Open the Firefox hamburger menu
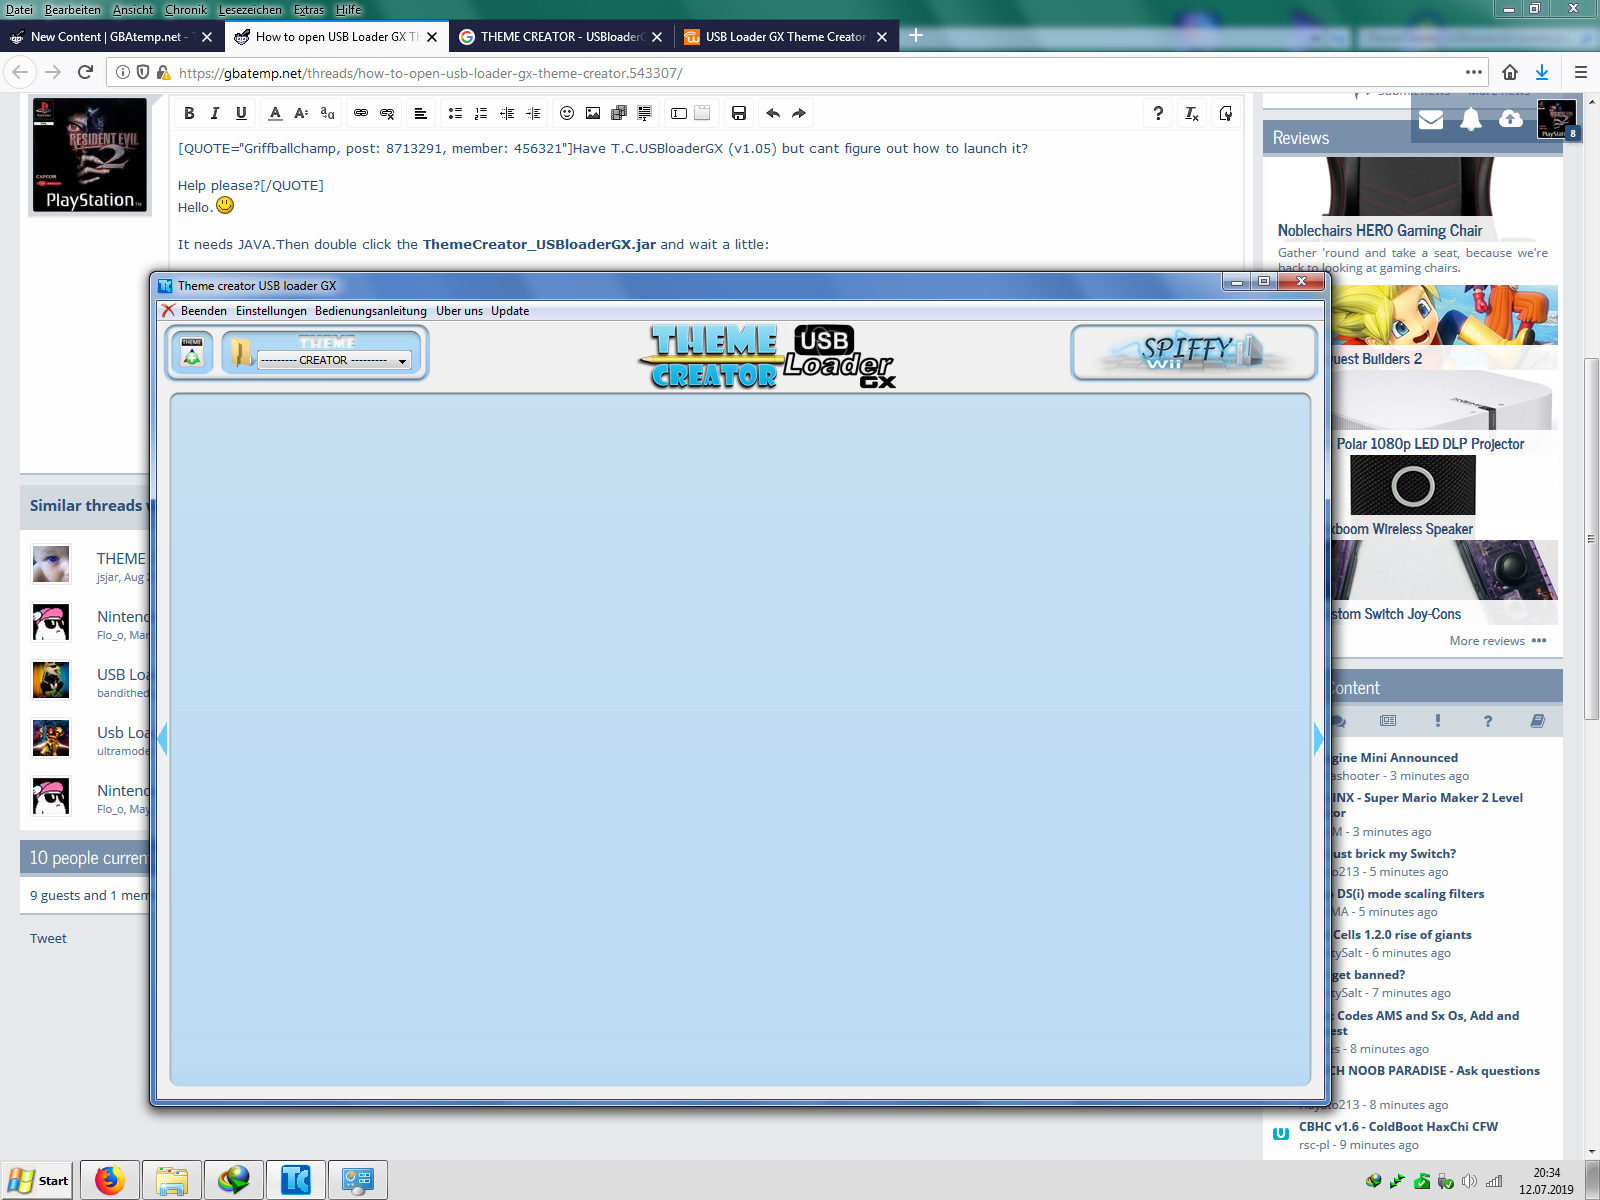This screenshot has width=1600, height=1200. [x=1581, y=72]
